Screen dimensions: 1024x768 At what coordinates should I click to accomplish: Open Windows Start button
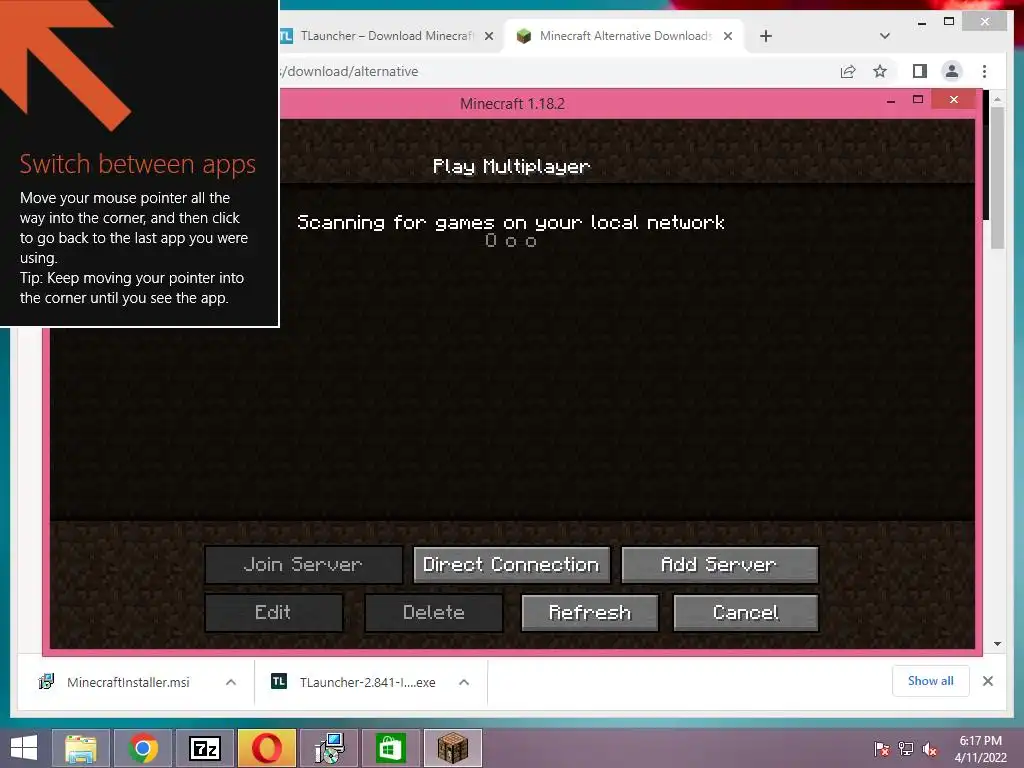[x=24, y=748]
